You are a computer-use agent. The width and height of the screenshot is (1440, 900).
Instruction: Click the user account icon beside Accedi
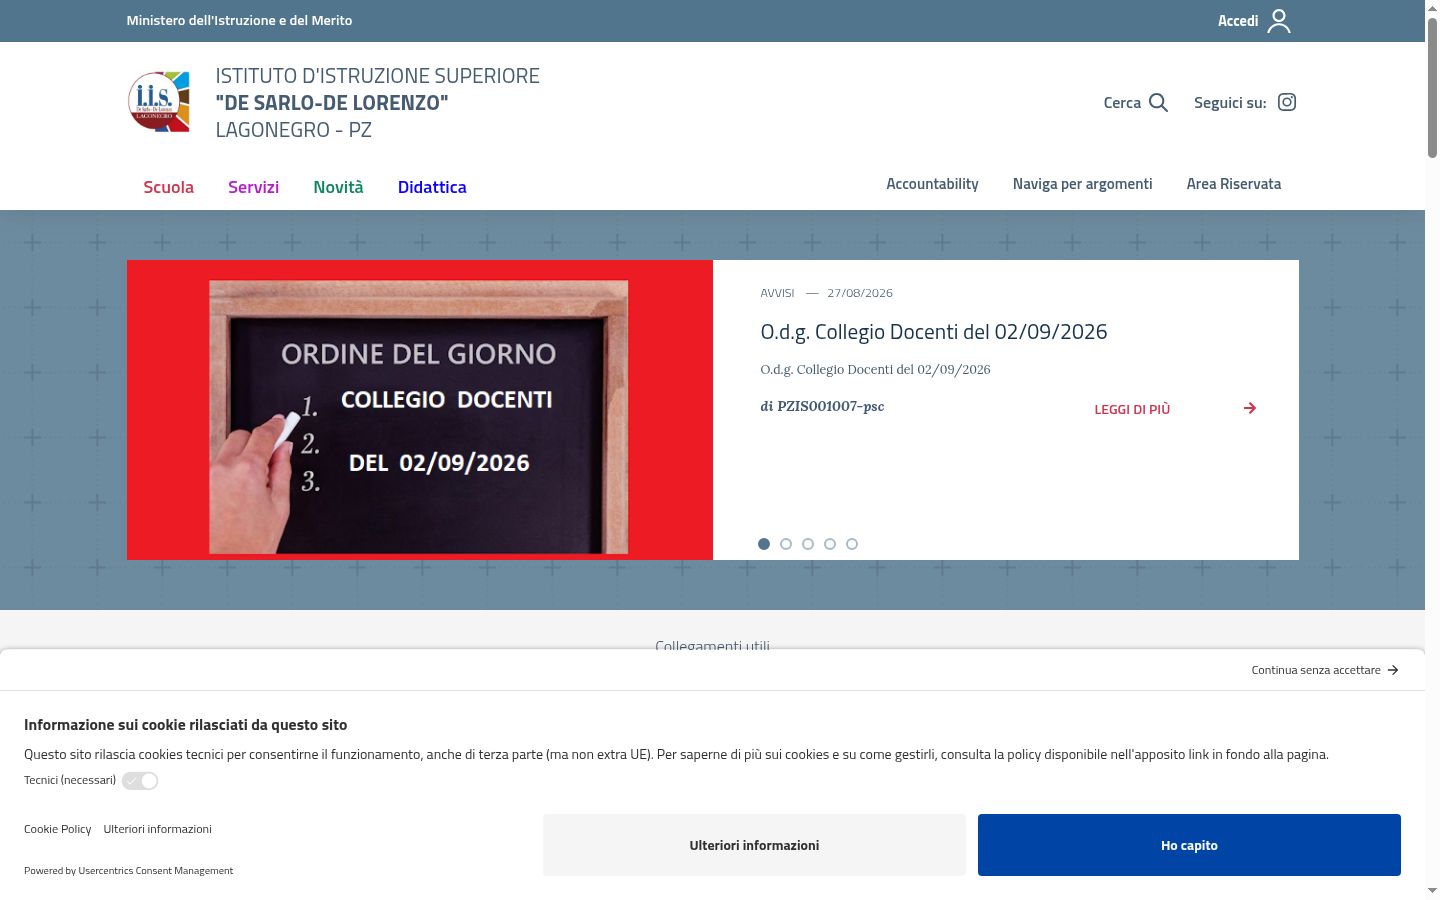point(1279,21)
